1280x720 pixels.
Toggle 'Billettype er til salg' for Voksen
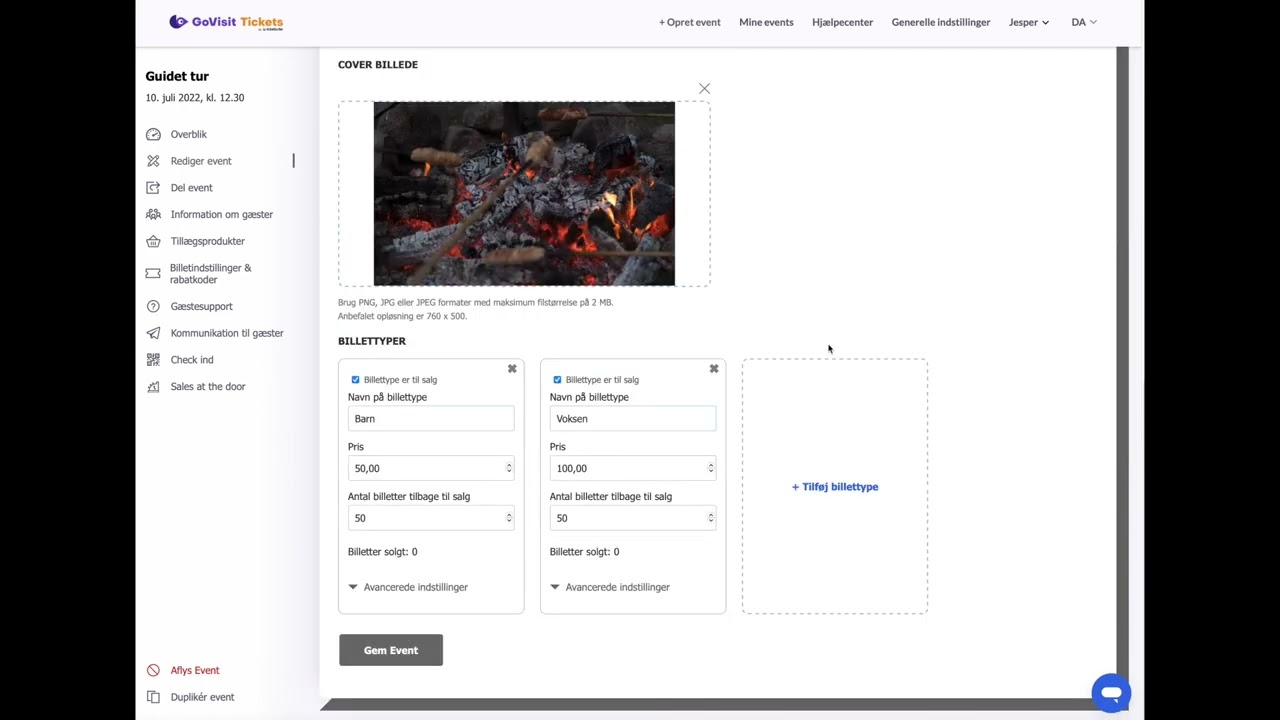pos(557,380)
